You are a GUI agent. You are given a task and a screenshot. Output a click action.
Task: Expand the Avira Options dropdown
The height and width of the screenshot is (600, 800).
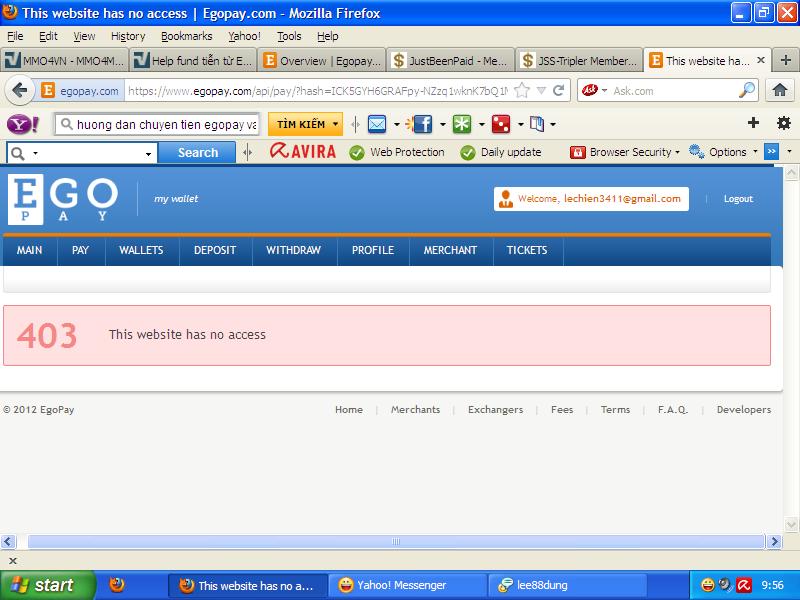coord(755,152)
